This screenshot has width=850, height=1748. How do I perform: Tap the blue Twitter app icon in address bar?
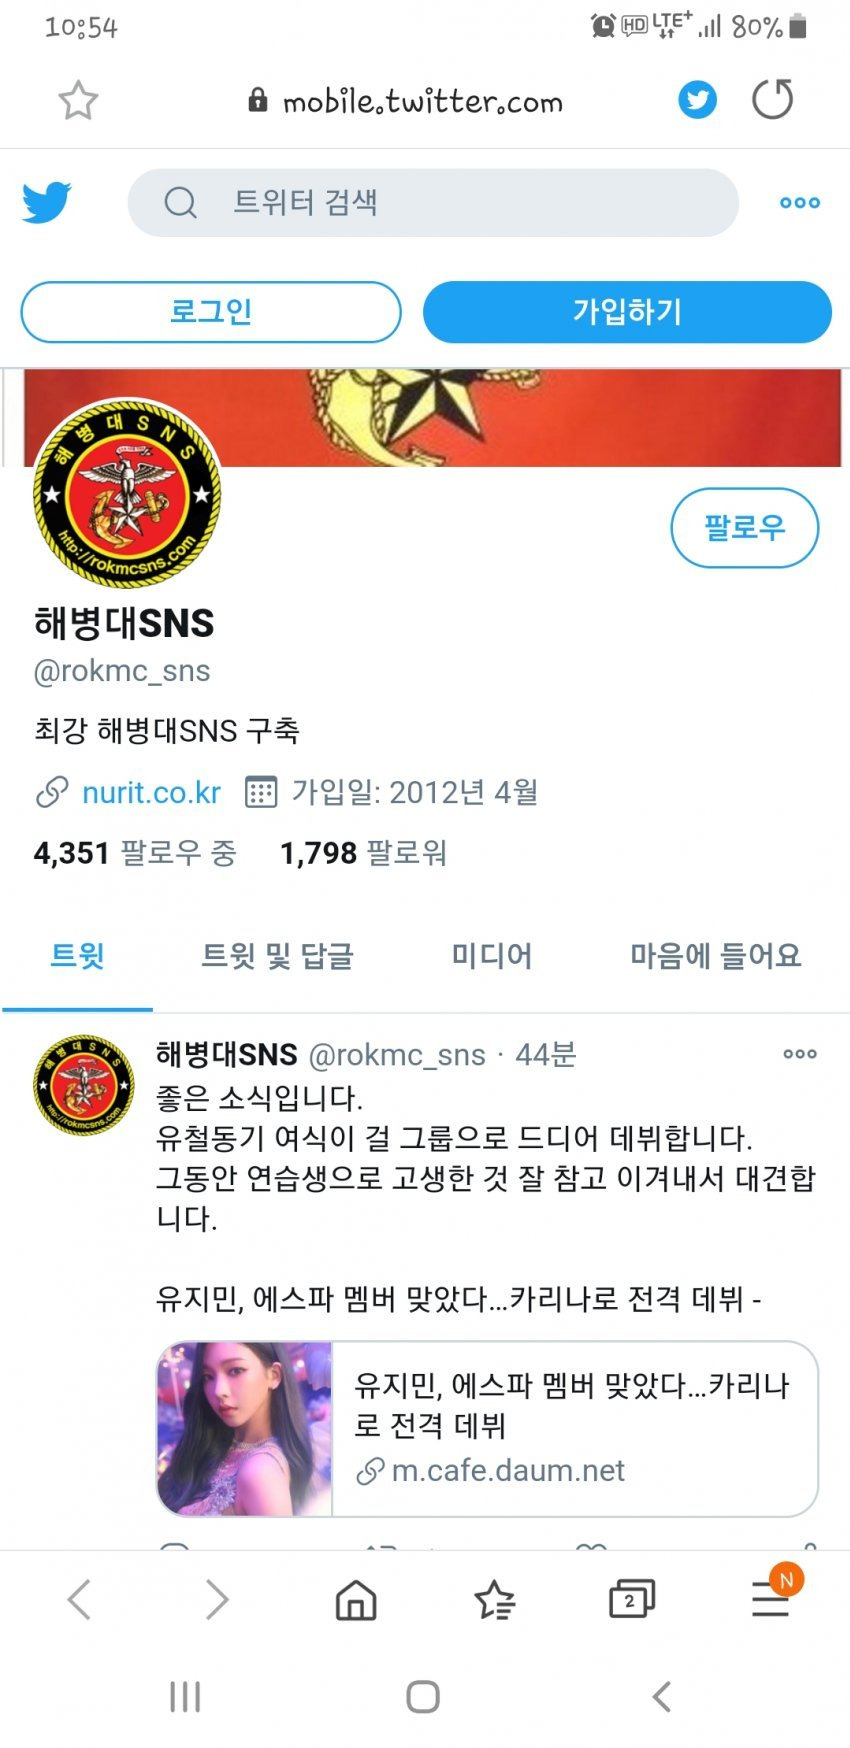point(697,100)
